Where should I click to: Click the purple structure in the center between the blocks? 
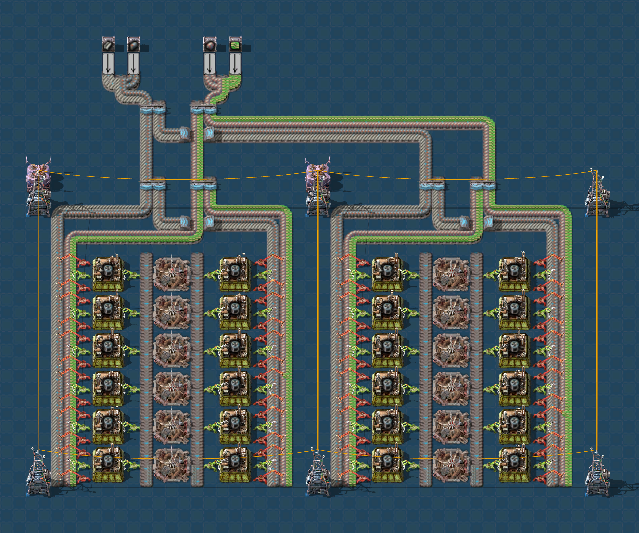(318, 173)
